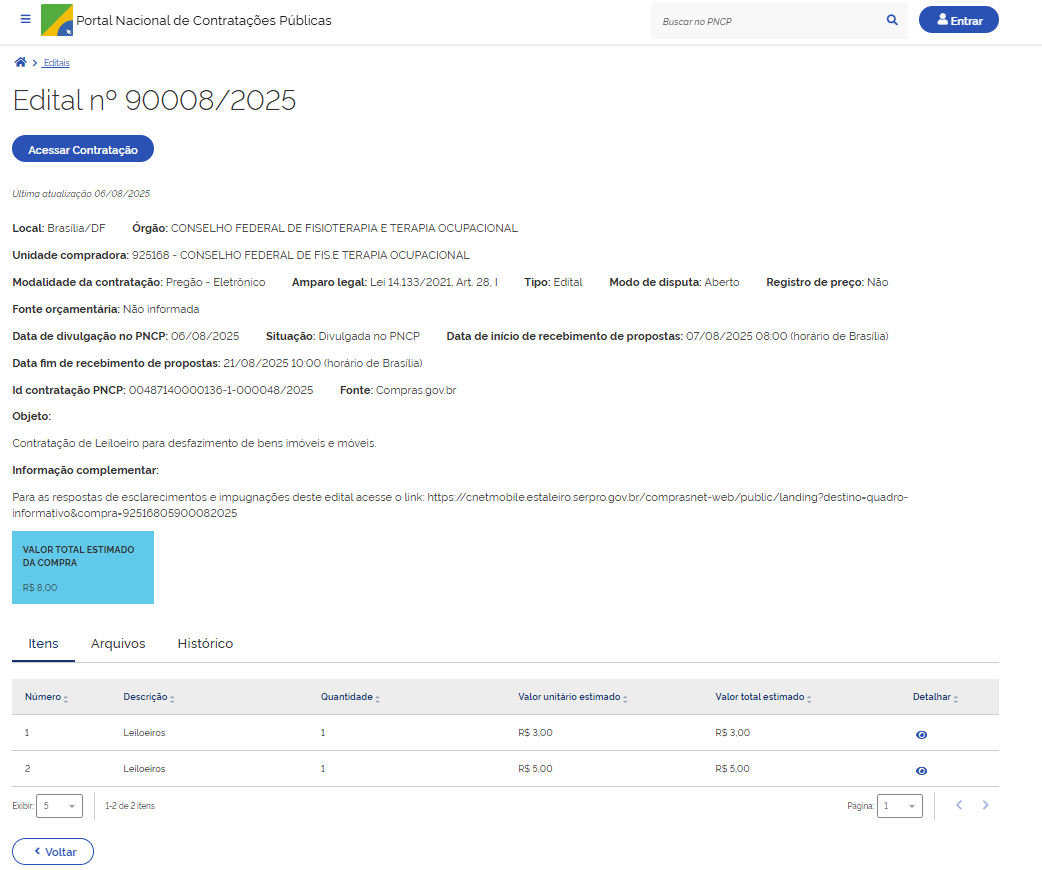Image resolution: width=1042 pixels, height=870 pixels.
Task: Click the R$ 5,00 unit value cell
Action: pyautogui.click(x=535, y=768)
